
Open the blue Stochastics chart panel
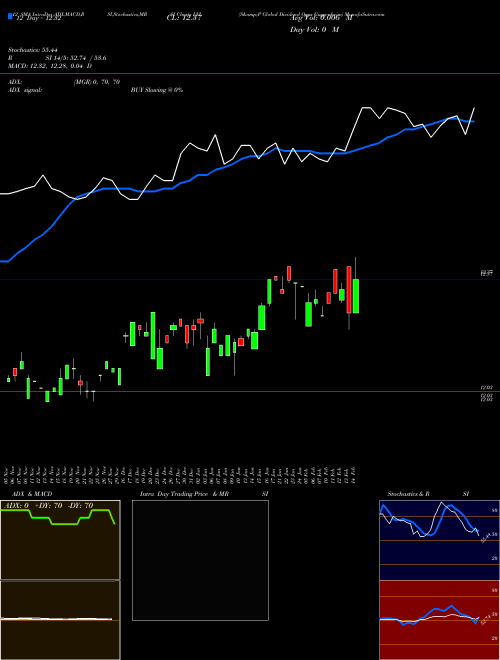coord(439,540)
